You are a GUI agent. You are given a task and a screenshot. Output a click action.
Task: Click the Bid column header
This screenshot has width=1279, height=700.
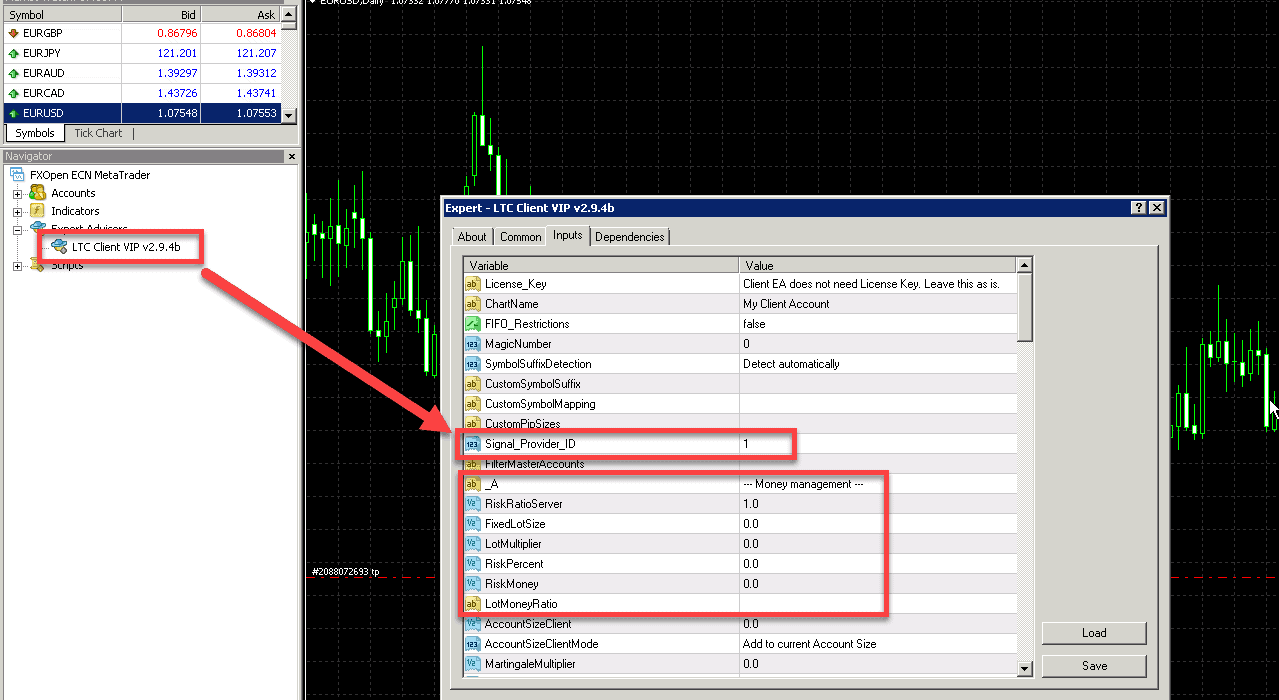click(161, 15)
